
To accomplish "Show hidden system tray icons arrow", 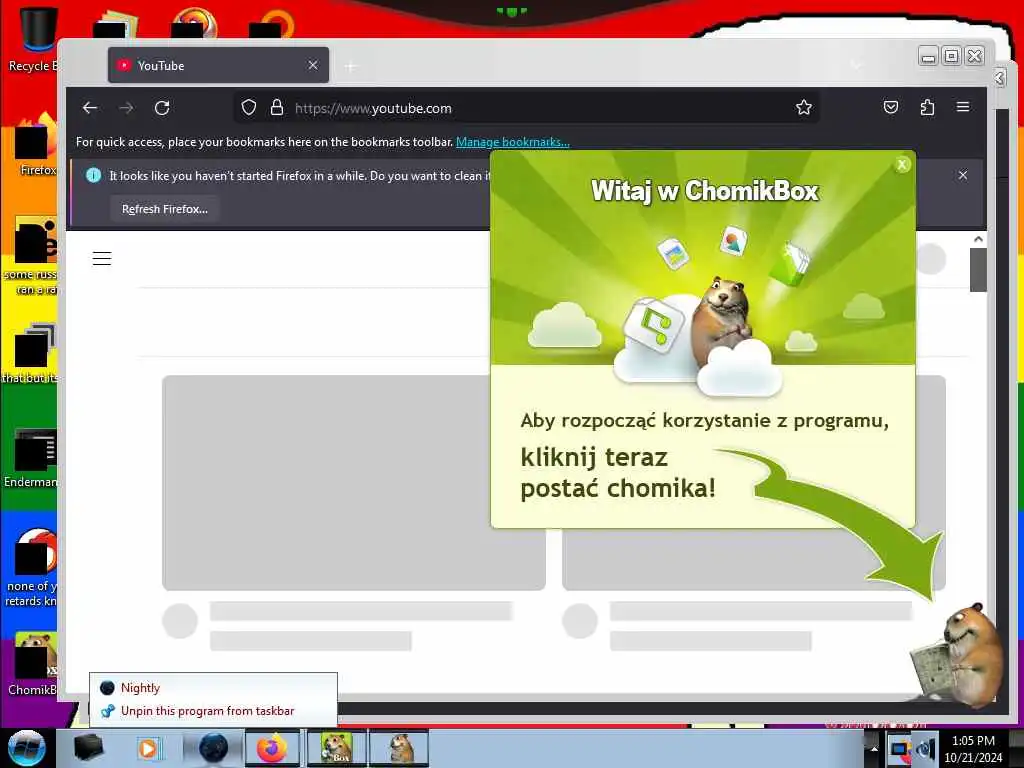I will [x=874, y=749].
